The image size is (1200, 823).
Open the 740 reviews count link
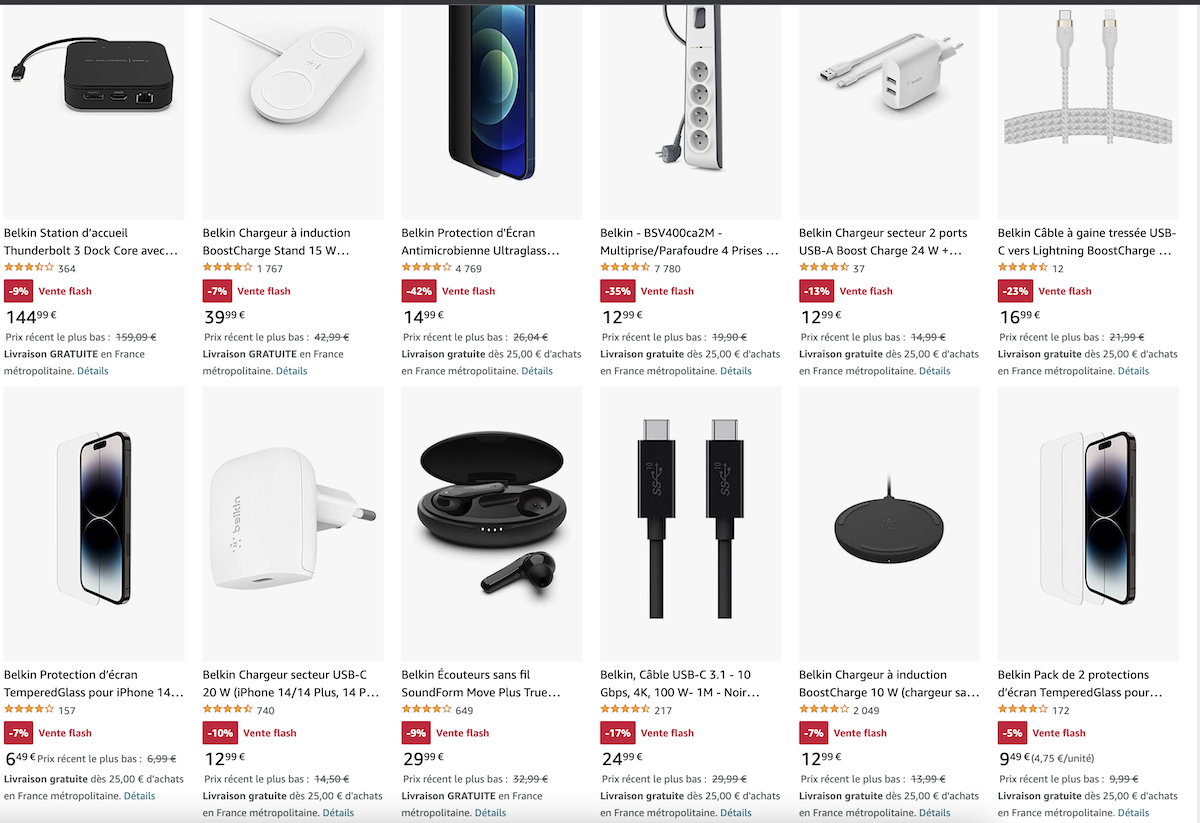[x=265, y=711]
